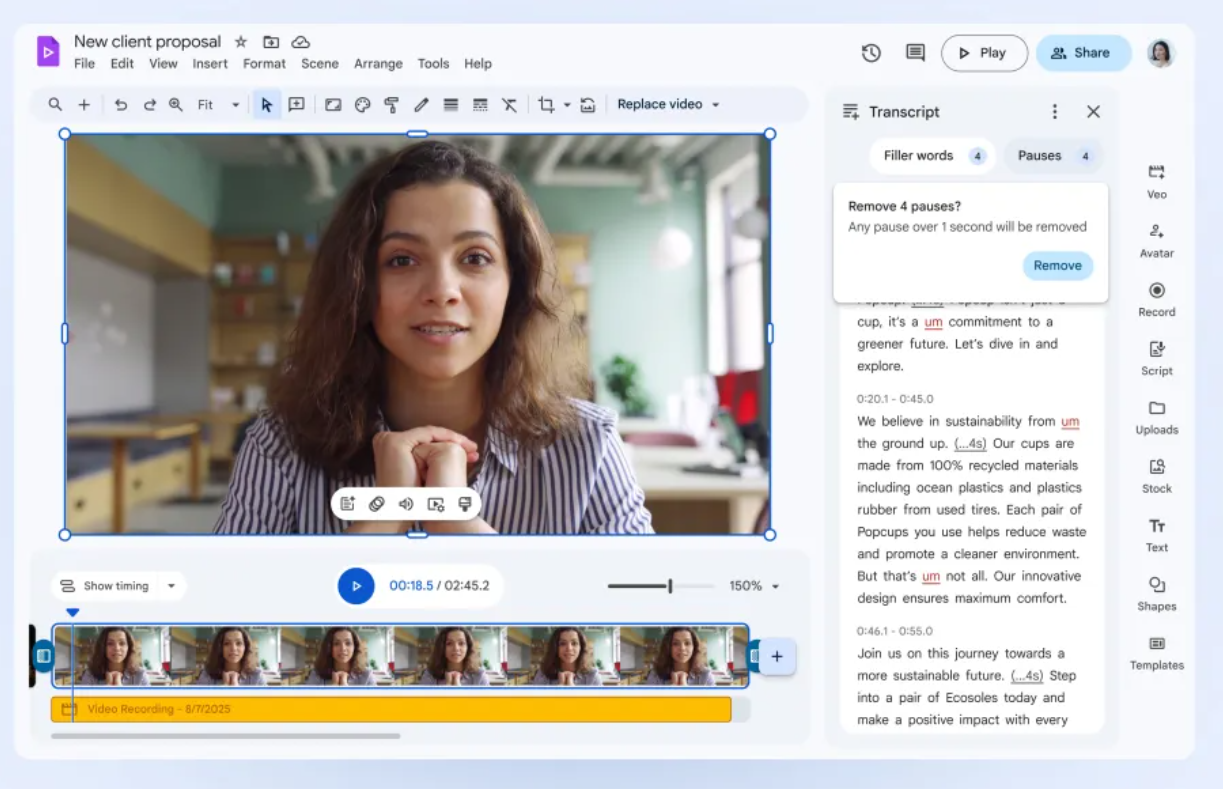Star the New client proposal document
This screenshot has height=789, width=1223.
click(241, 42)
